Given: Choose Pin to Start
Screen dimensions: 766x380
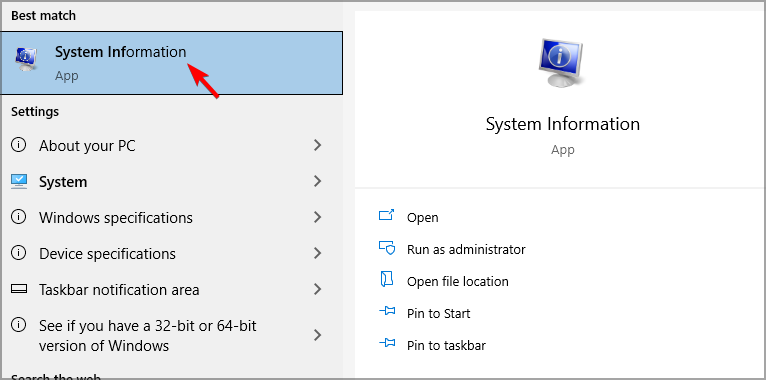Looking at the screenshot, I should point(439,314).
